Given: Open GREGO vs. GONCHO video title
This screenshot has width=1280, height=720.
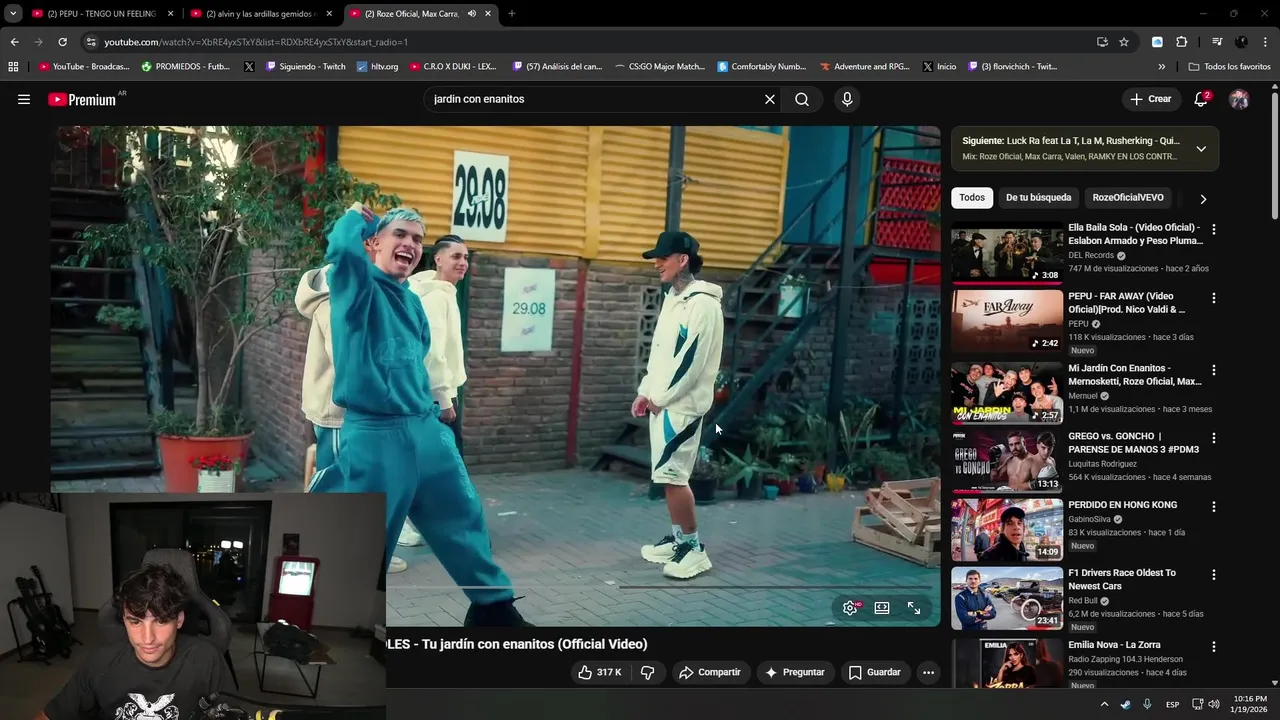Looking at the screenshot, I should 1134,443.
